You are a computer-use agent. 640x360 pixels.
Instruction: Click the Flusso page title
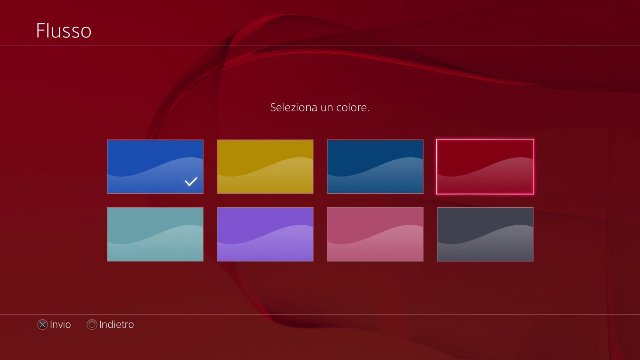[64, 31]
